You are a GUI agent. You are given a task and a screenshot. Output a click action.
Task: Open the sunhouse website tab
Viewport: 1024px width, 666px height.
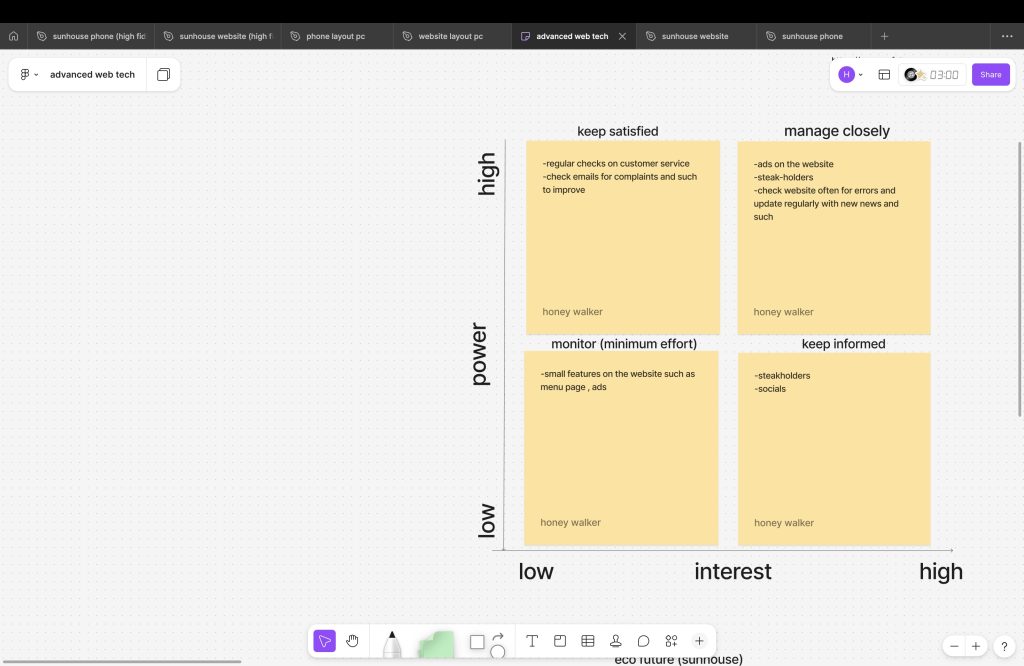point(694,36)
